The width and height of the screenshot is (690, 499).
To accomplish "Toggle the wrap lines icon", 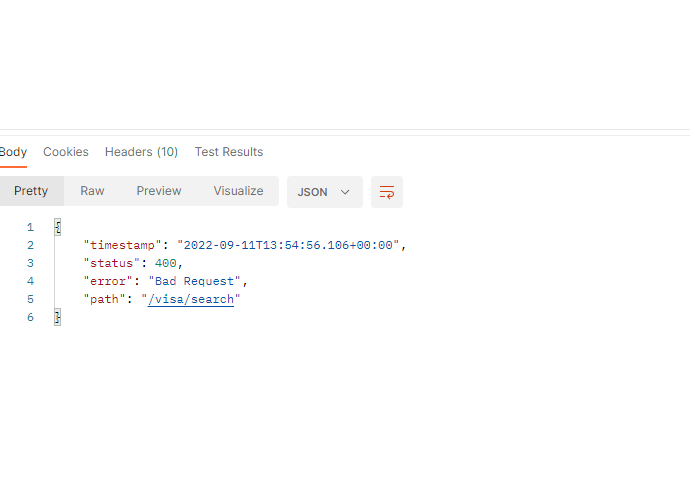I will click(387, 192).
